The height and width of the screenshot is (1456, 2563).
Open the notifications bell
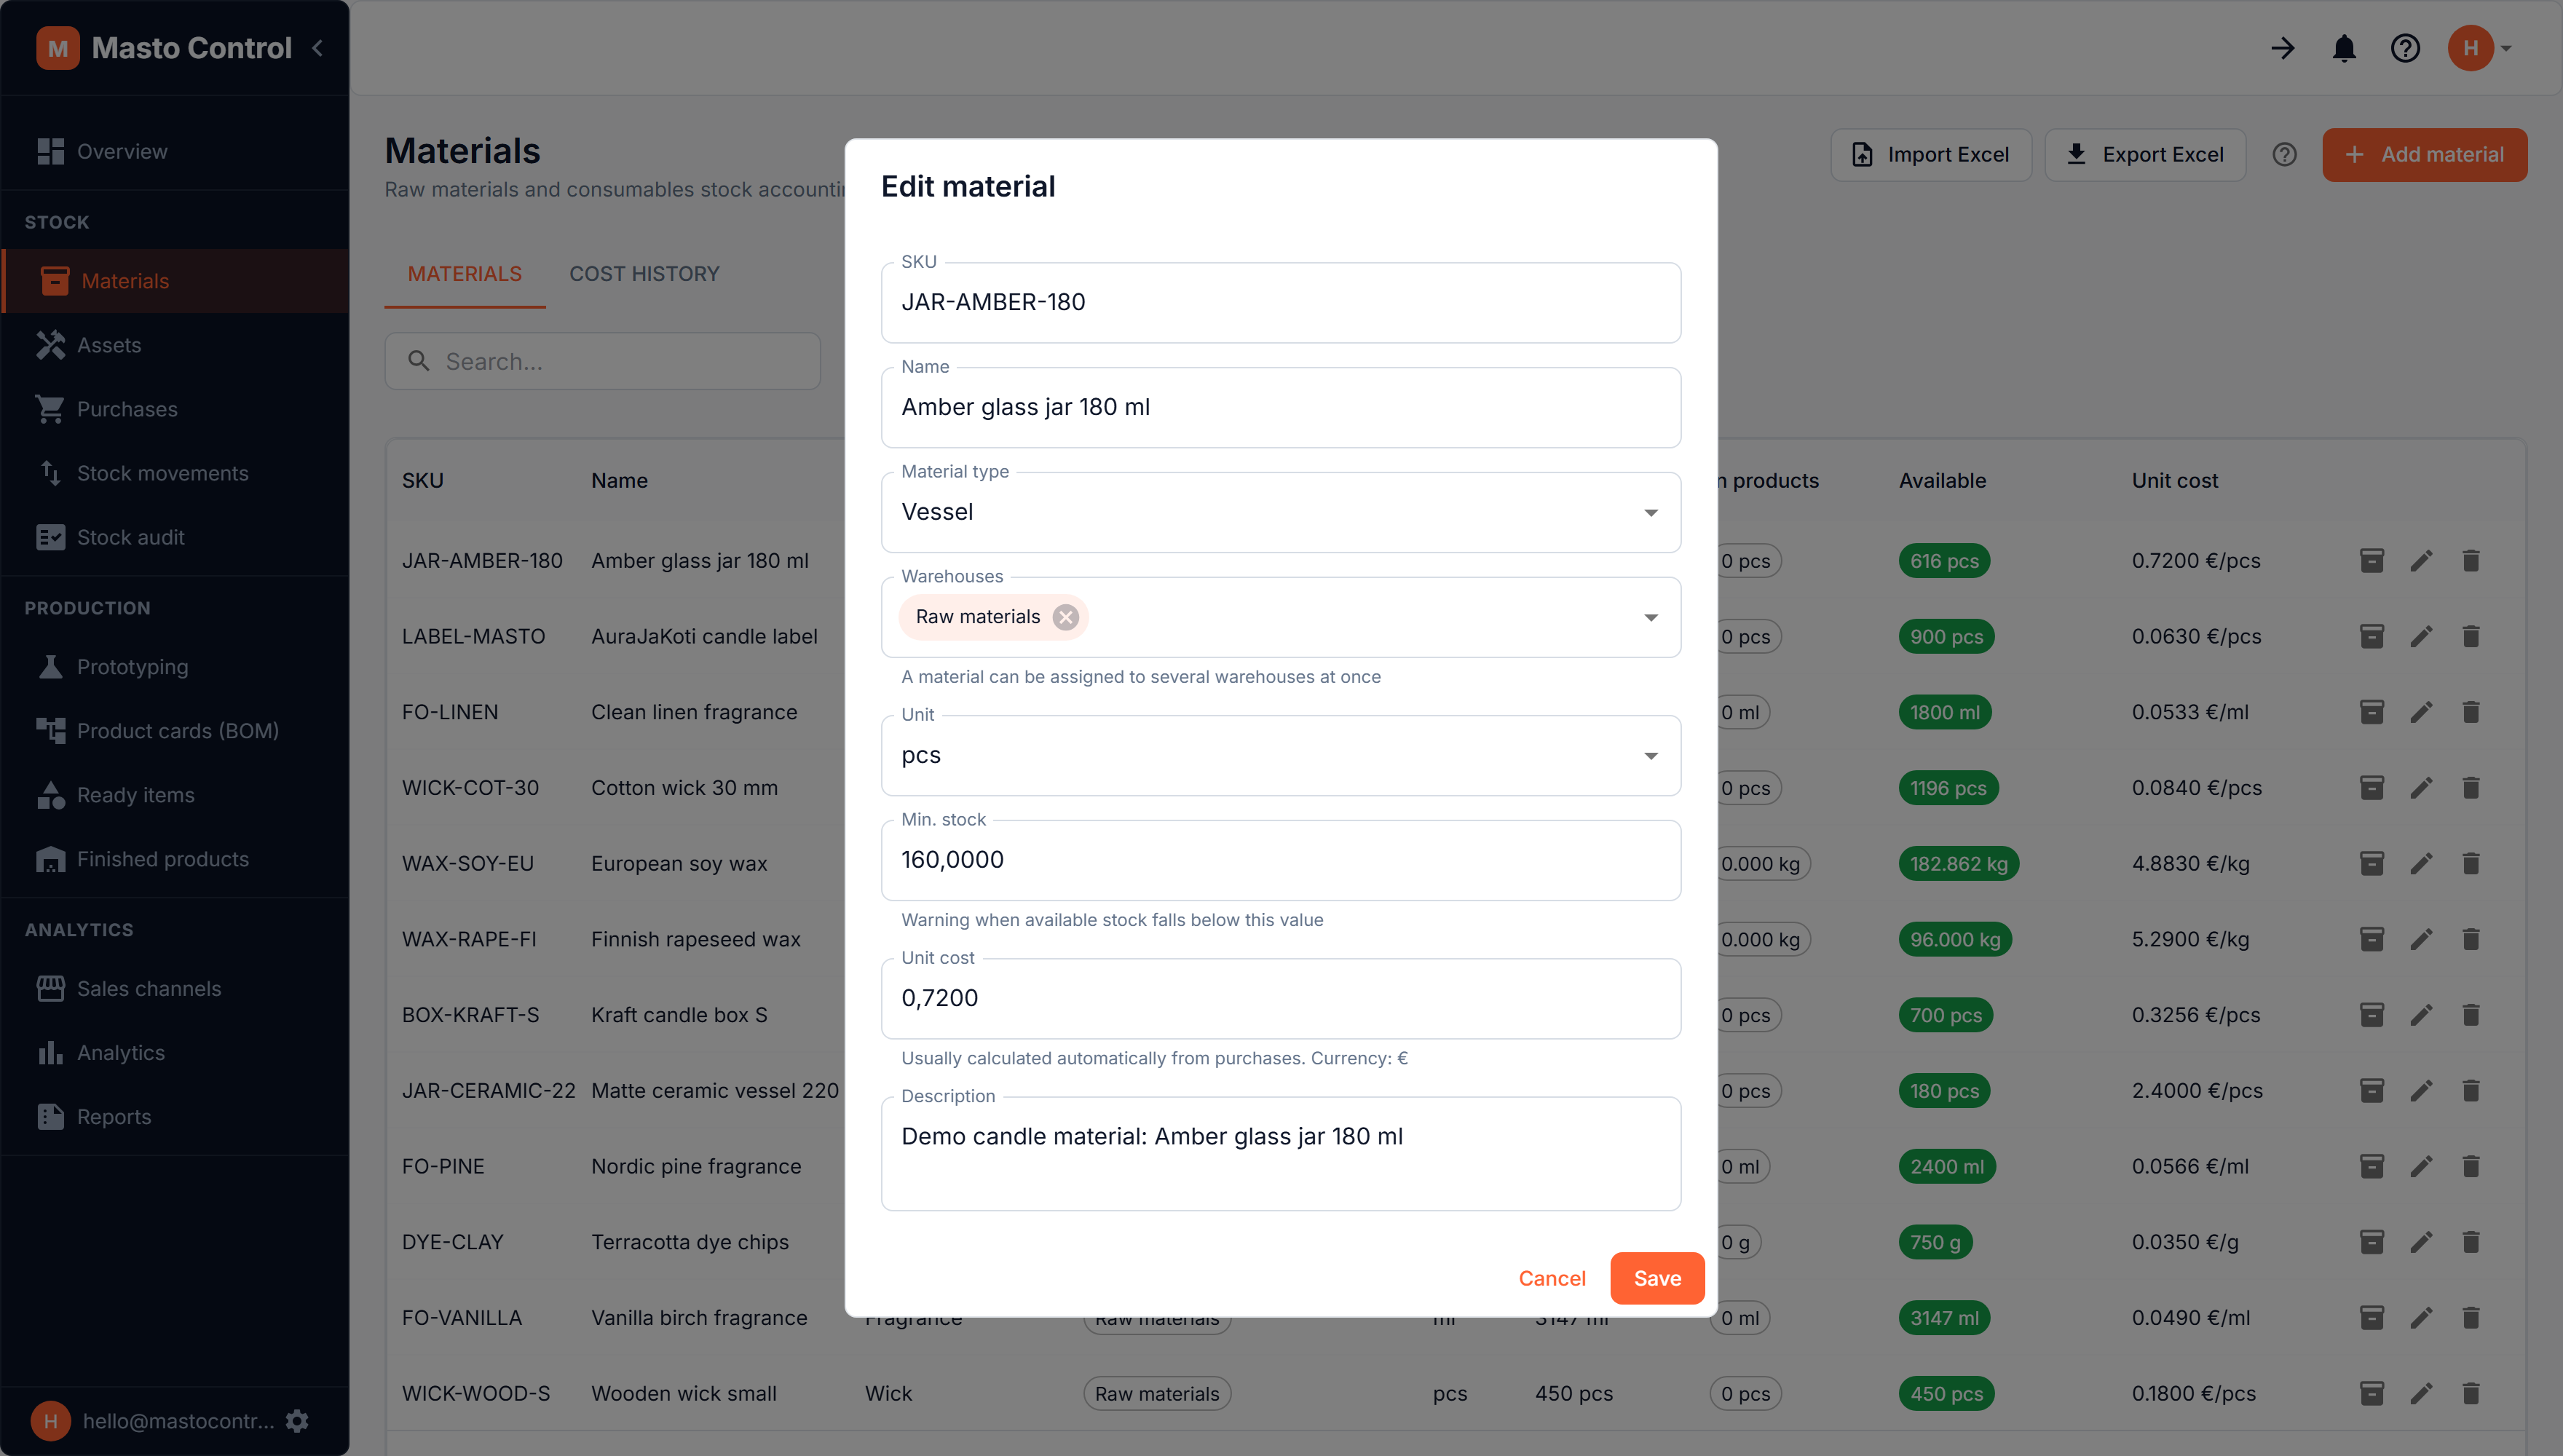2344,48
